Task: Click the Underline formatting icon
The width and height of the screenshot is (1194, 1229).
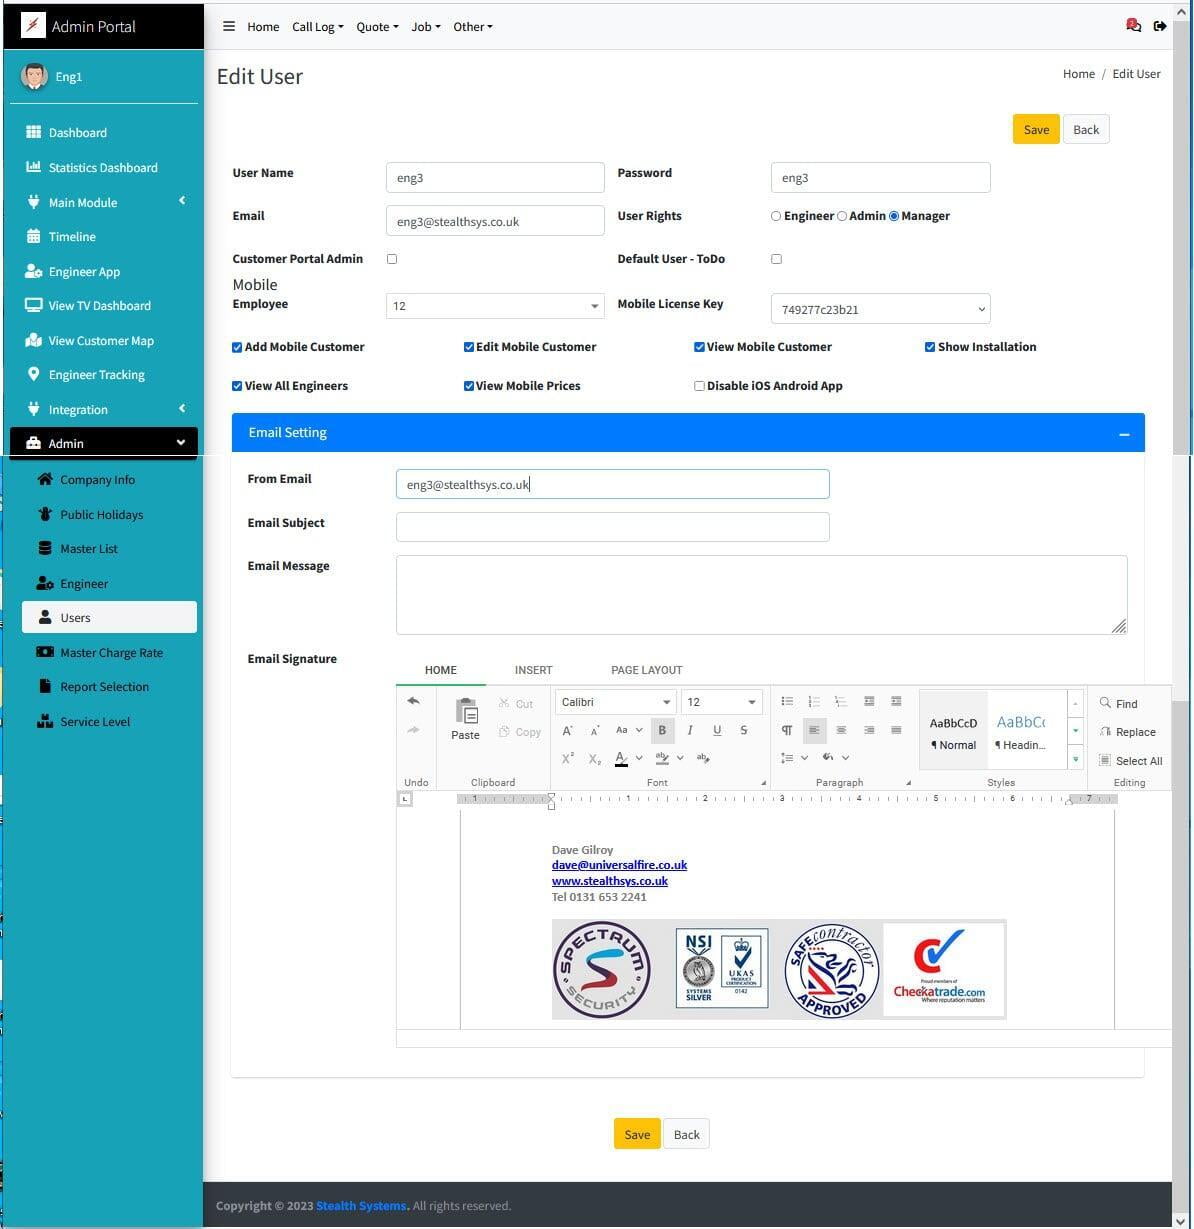Action: point(717,730)
